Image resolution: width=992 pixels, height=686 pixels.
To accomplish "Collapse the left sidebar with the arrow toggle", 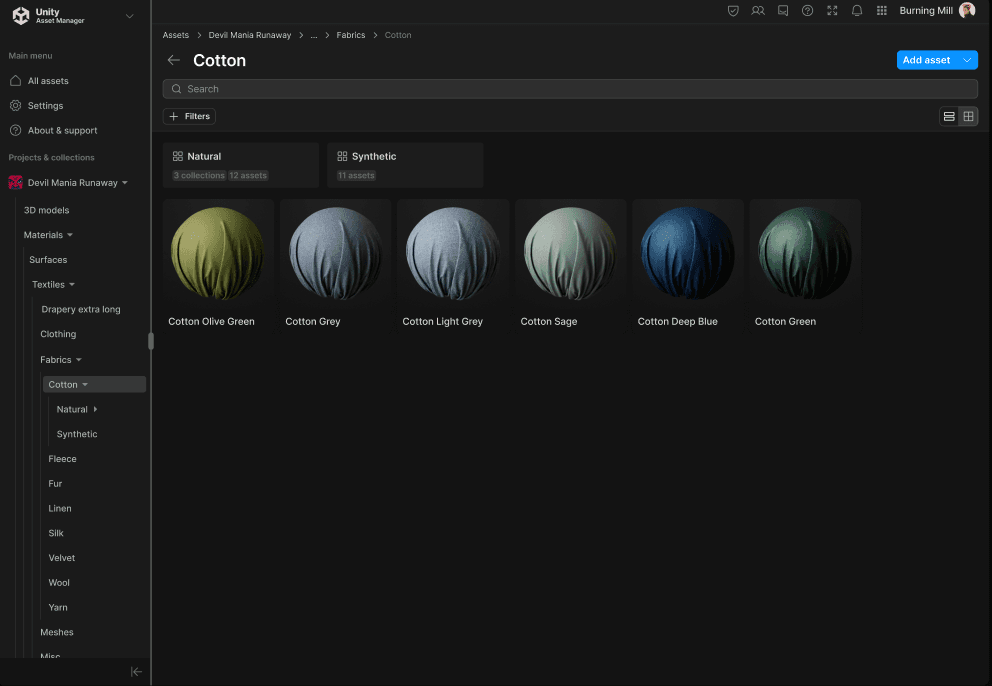I will coord(136,671).
